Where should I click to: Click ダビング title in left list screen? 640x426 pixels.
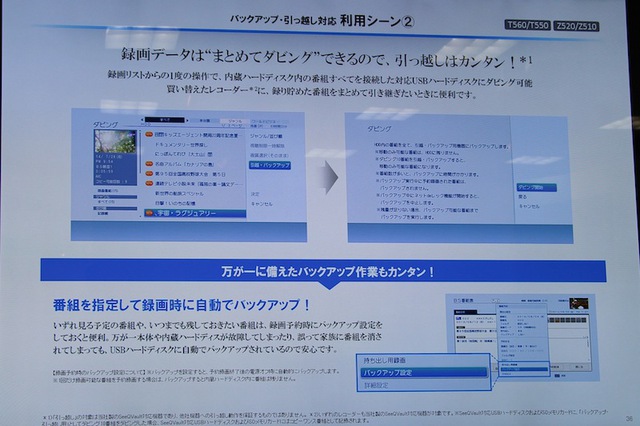pos(105,124)
